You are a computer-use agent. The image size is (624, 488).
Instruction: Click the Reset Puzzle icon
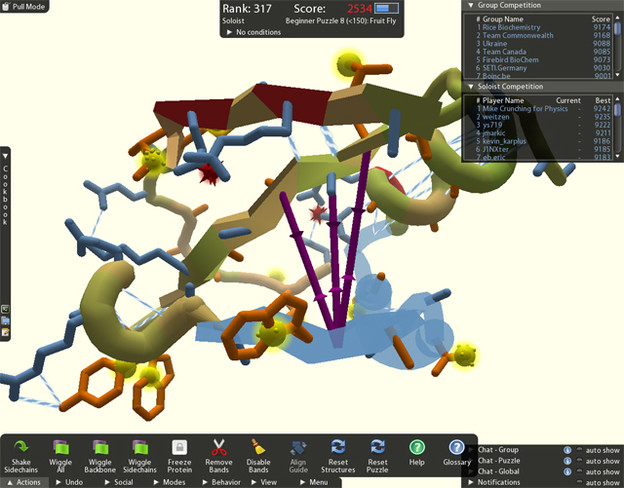377,448
